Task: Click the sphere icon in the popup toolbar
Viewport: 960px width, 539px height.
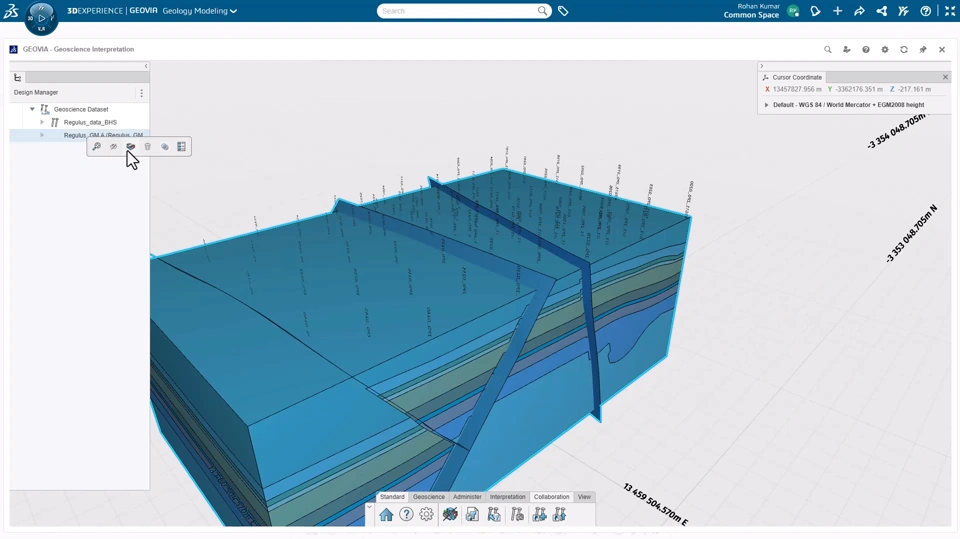Action: coord(165,146)
